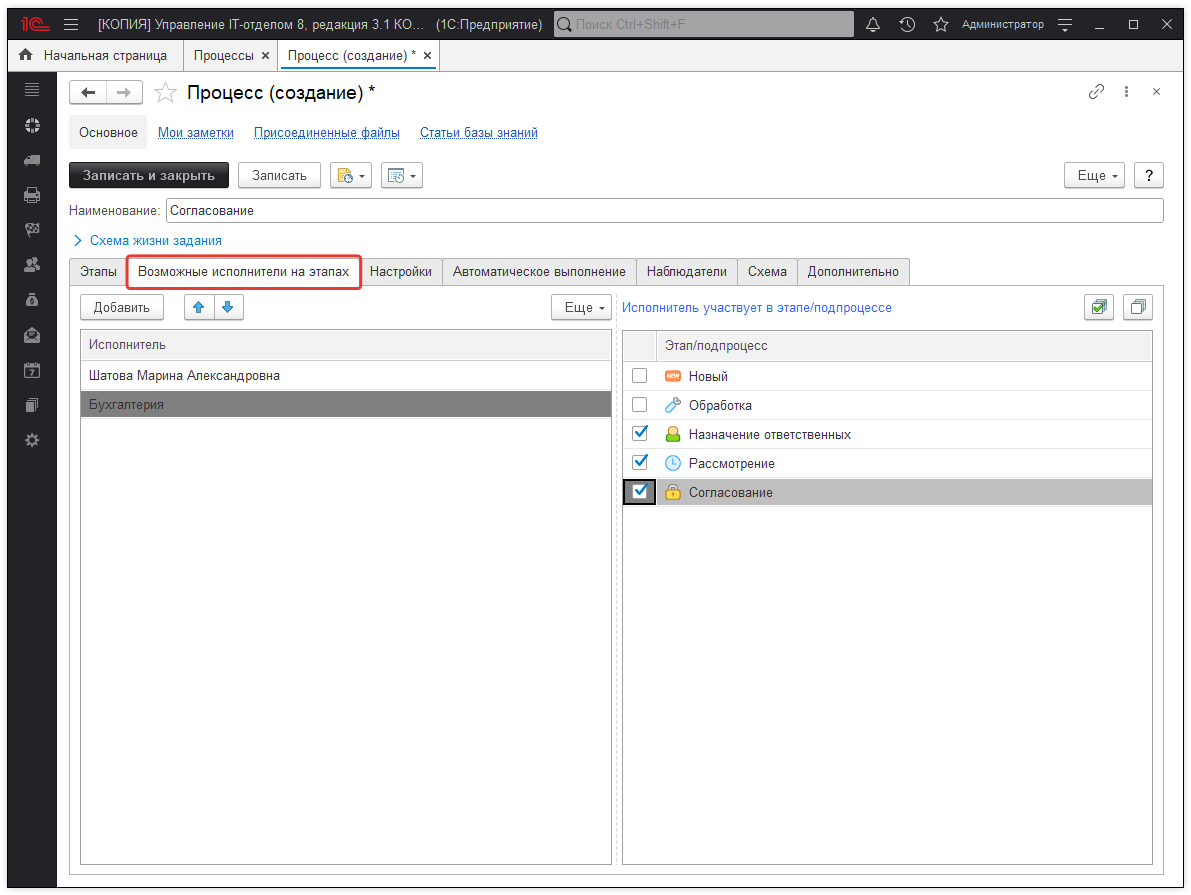Check all stages with the green checkmark icon
1191x895 pixels.
1099,308
